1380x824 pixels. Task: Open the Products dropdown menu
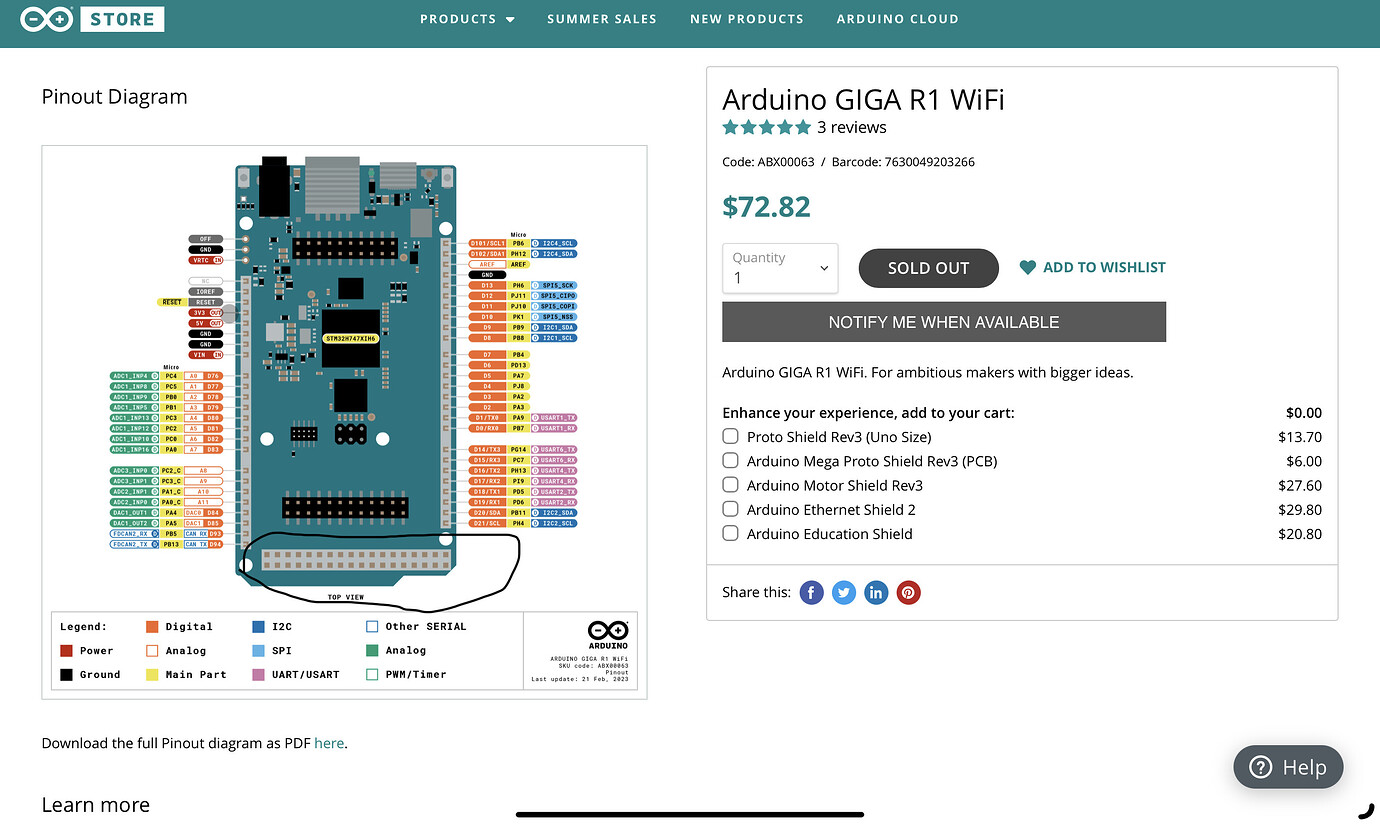(467, 18)
